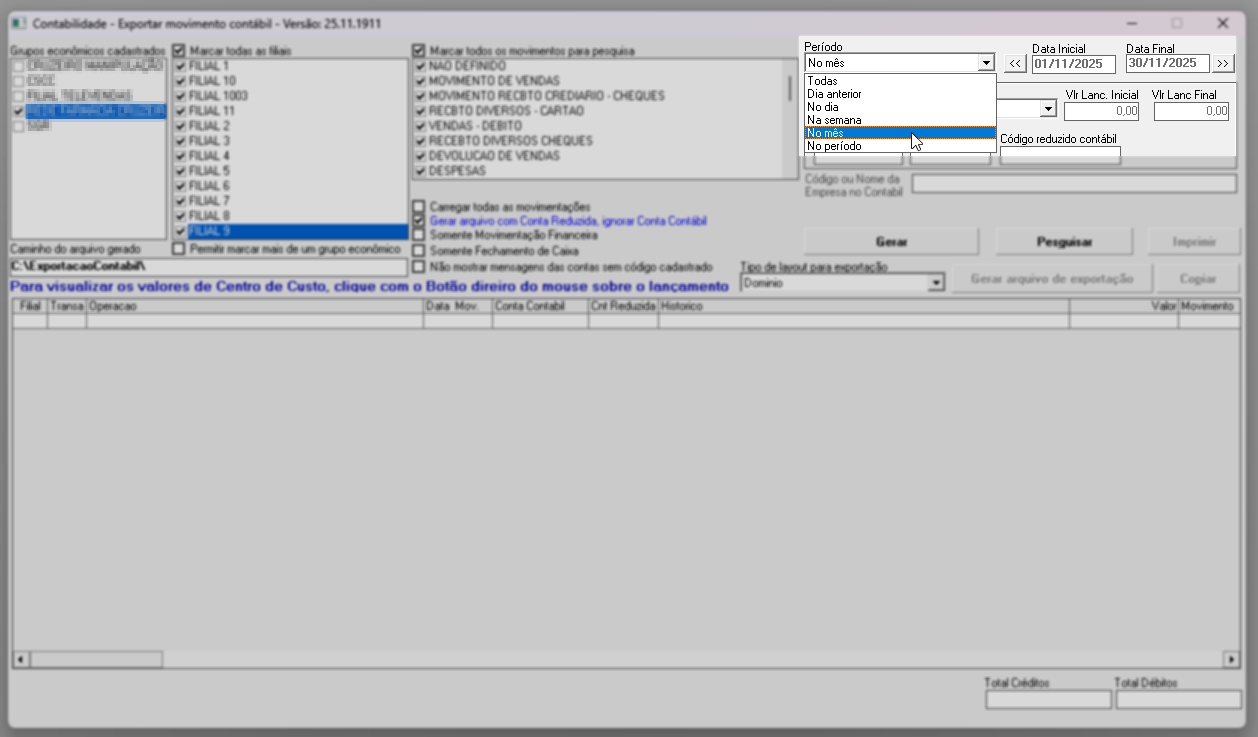
Task: Click the 'Cnt Reduzida' column header
Action: 623,306
